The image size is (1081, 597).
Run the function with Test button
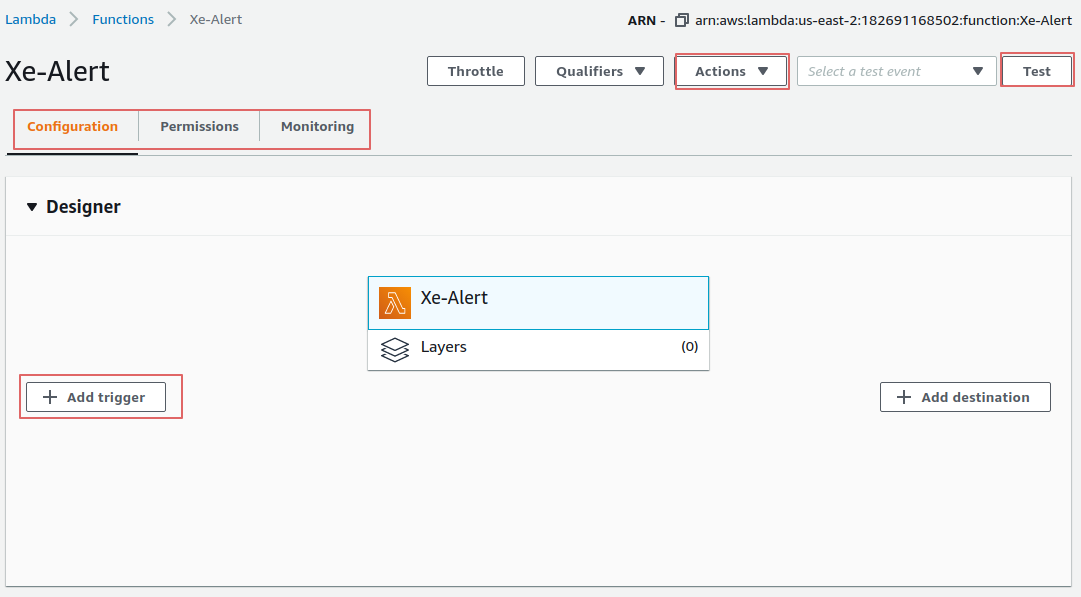1036,71
